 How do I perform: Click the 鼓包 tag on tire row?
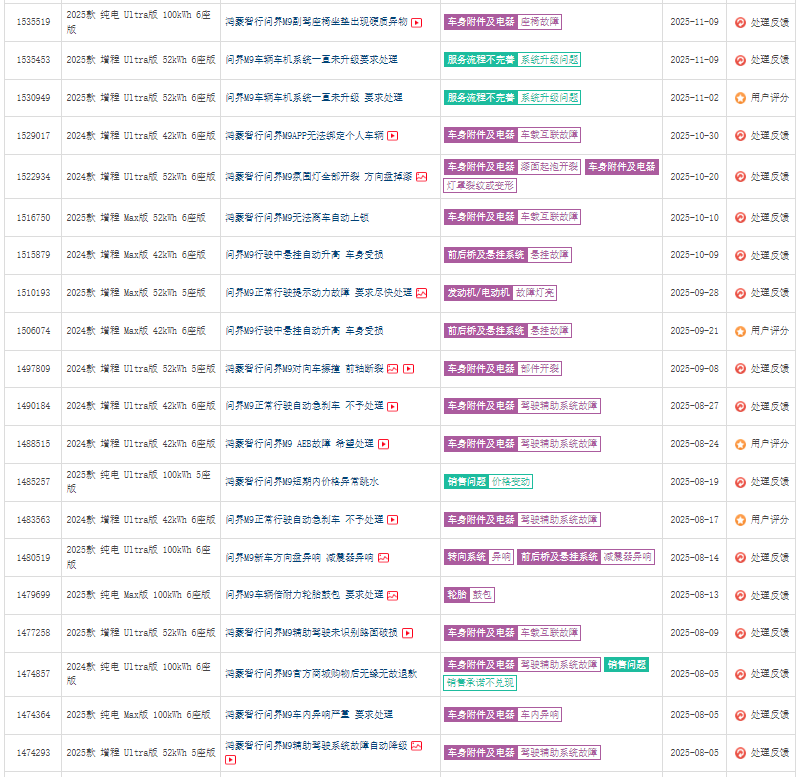[x=482, y=595]
